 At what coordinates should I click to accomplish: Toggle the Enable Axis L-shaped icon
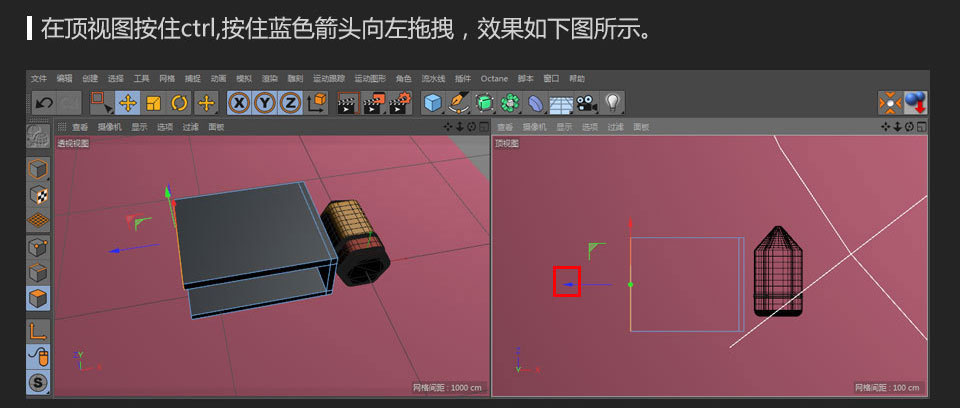tap(38, 331)
